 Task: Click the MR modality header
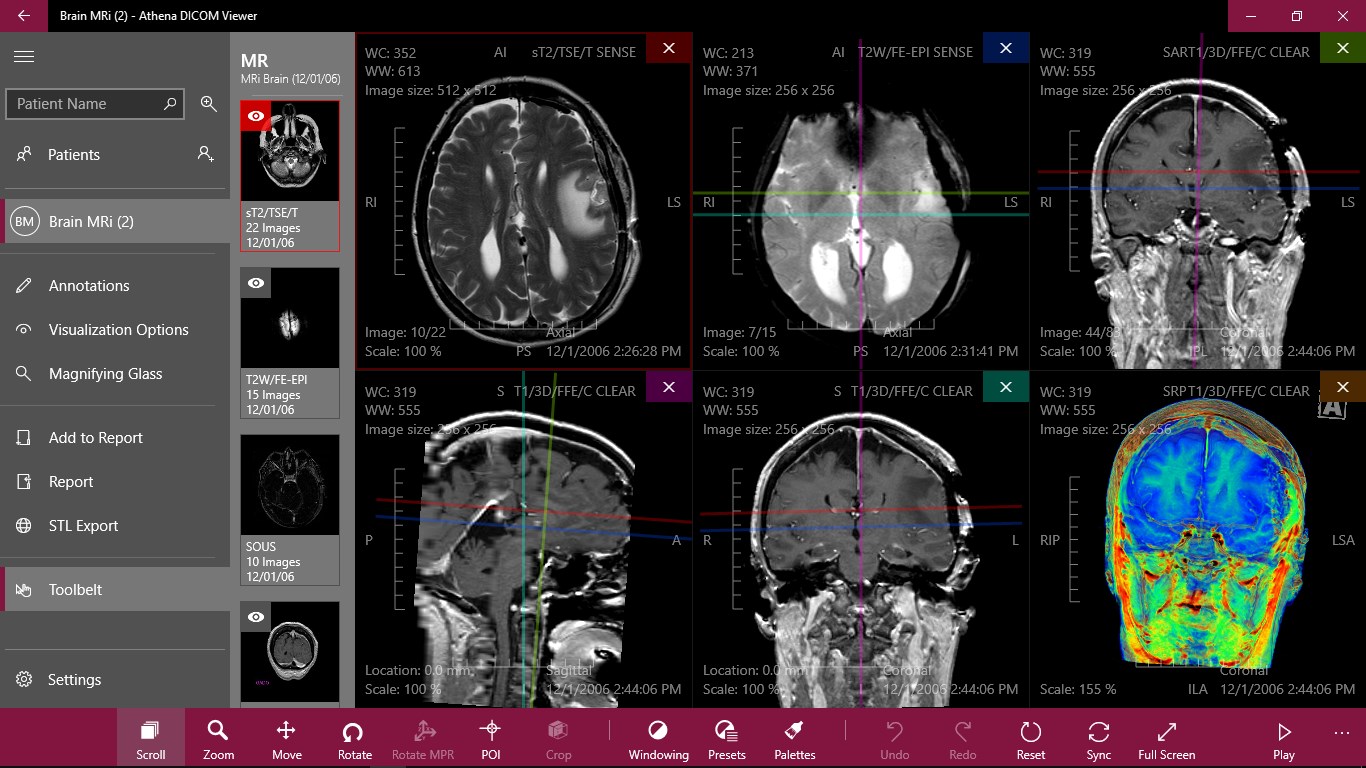click(x=255, y=61)
